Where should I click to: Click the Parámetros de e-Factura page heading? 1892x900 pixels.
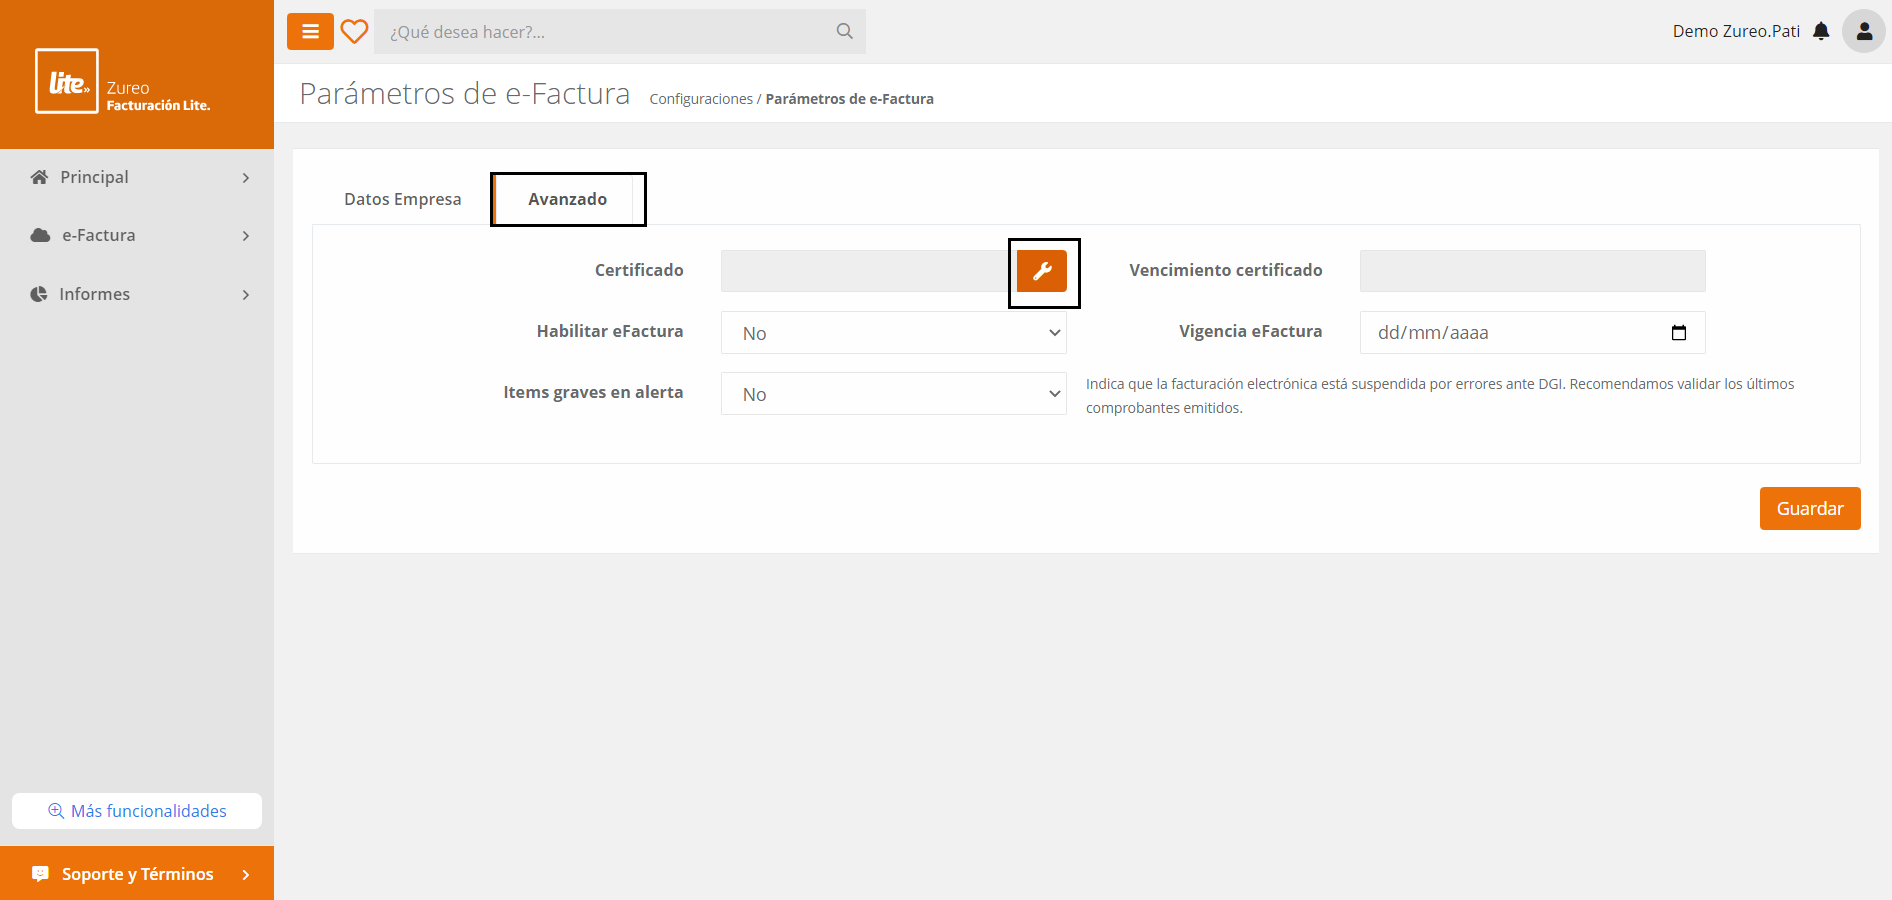(465, 94)
